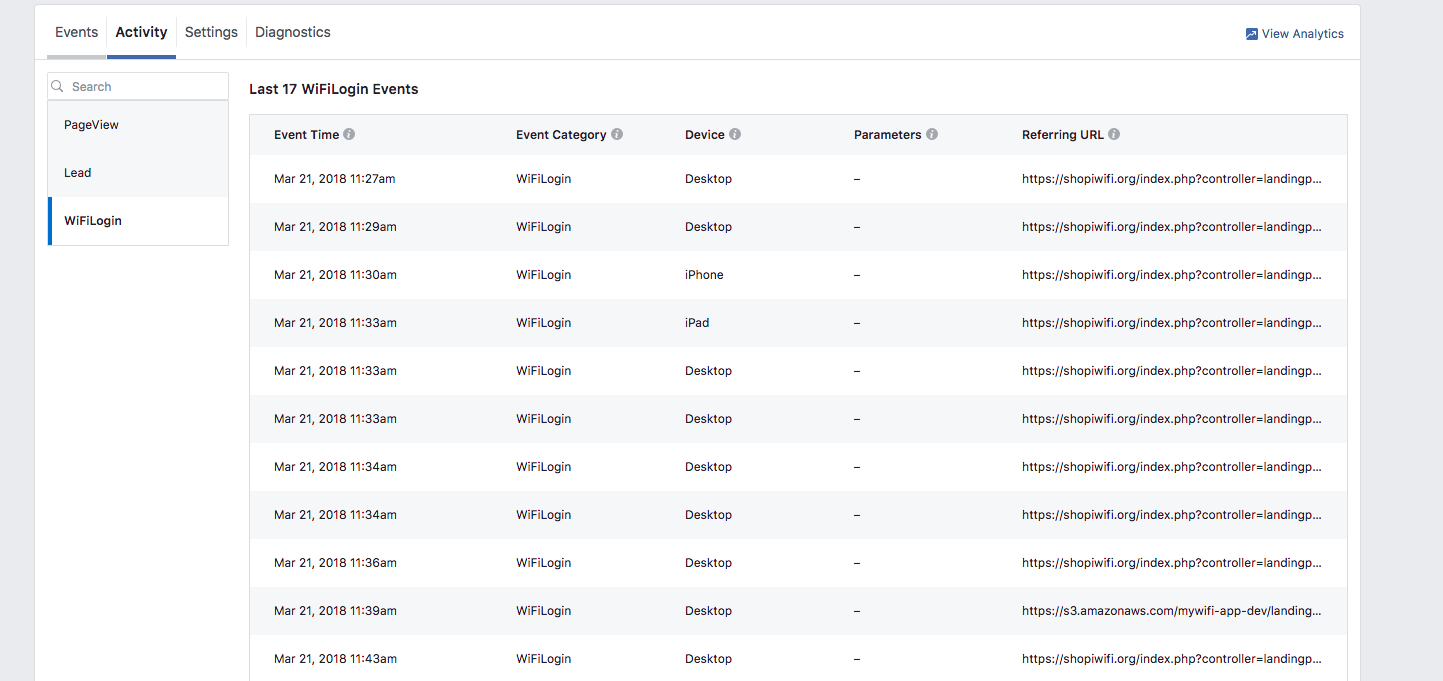Click the Device column info icon
Screen dimensions: 1443x681
pos(735,134)
